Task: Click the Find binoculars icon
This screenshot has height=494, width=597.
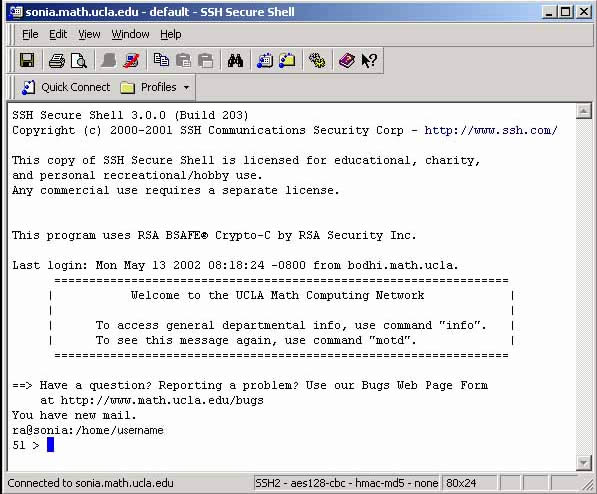Action: click(x=235, y=60)
